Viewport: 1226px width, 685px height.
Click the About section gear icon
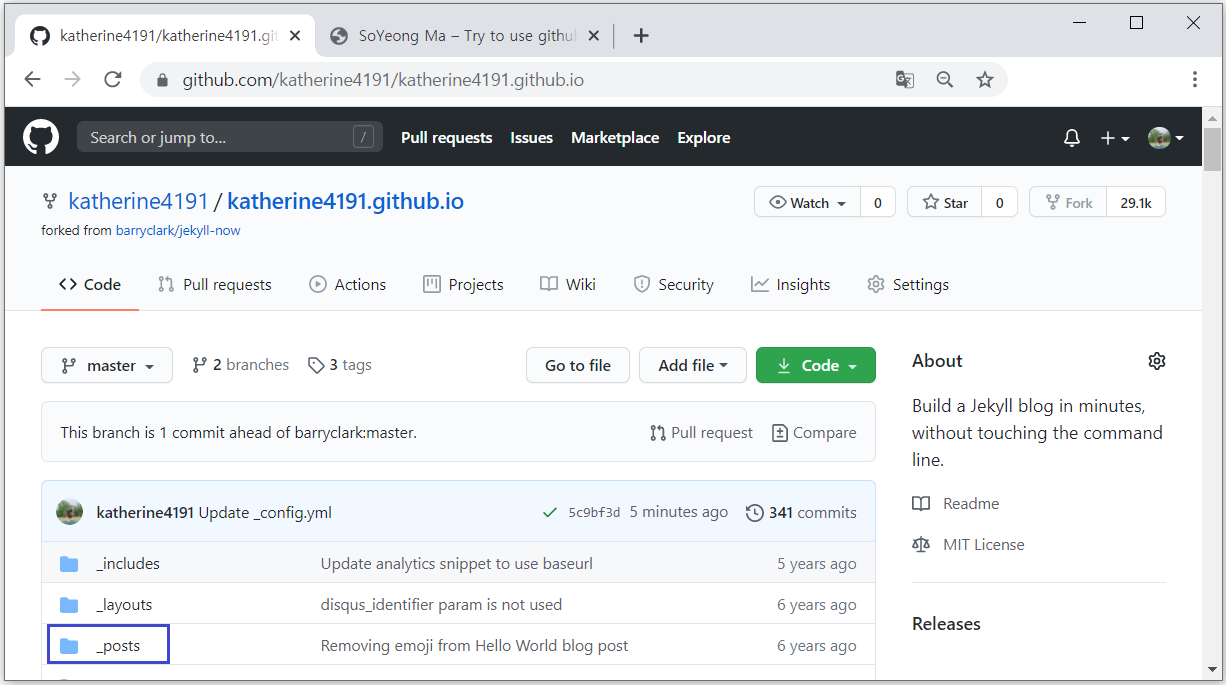pyautogui.click(x=1157, y=361)
